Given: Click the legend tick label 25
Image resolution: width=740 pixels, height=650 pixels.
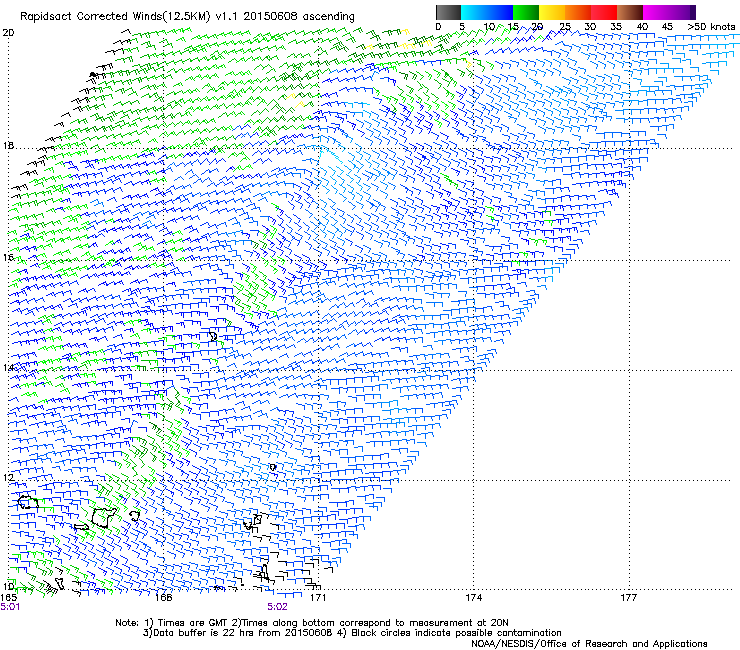Looking at the screenshot, I should coord(565,27).
